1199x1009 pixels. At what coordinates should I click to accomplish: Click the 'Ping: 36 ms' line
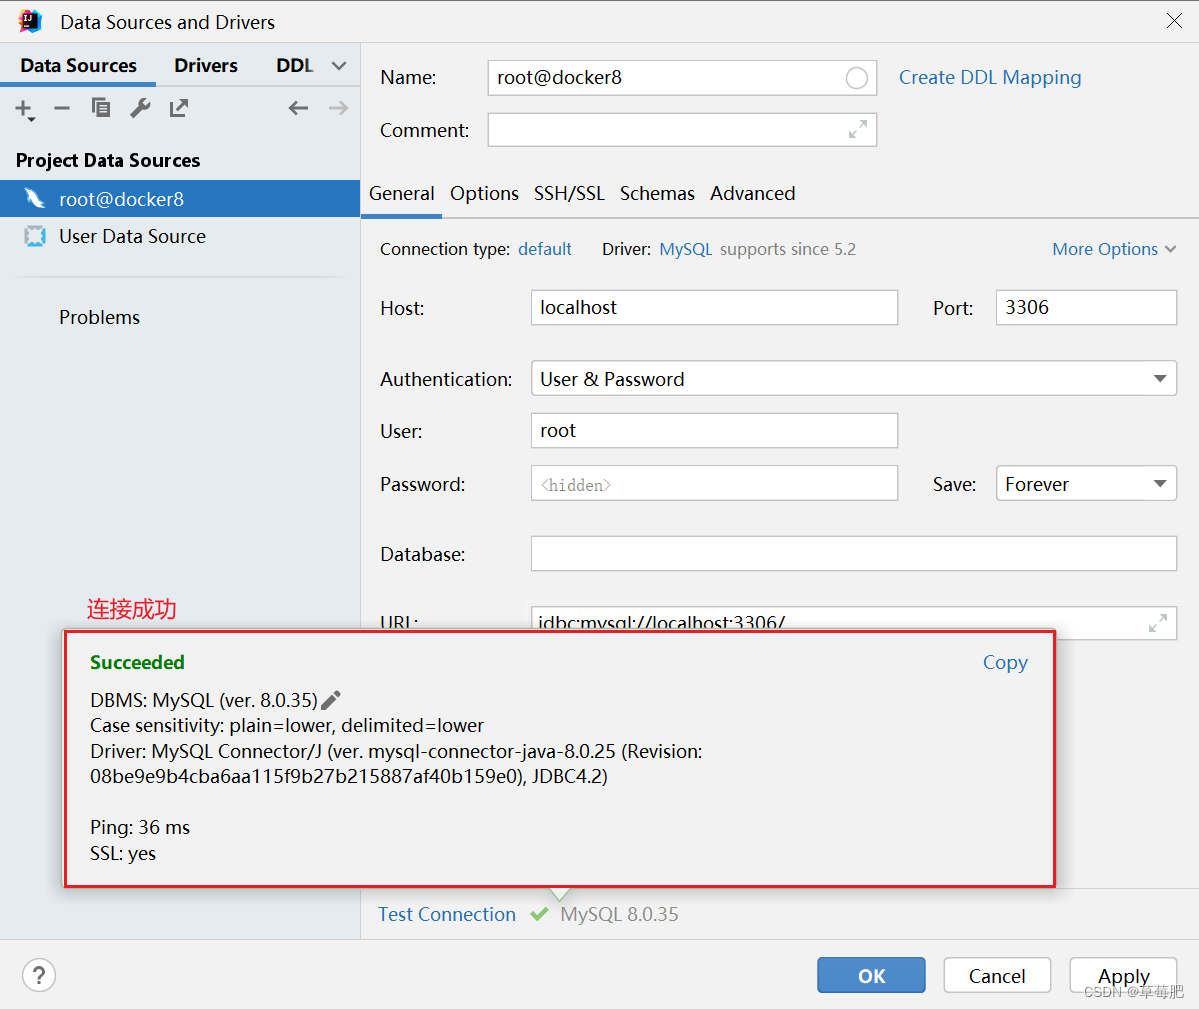[x=140, y=828]
